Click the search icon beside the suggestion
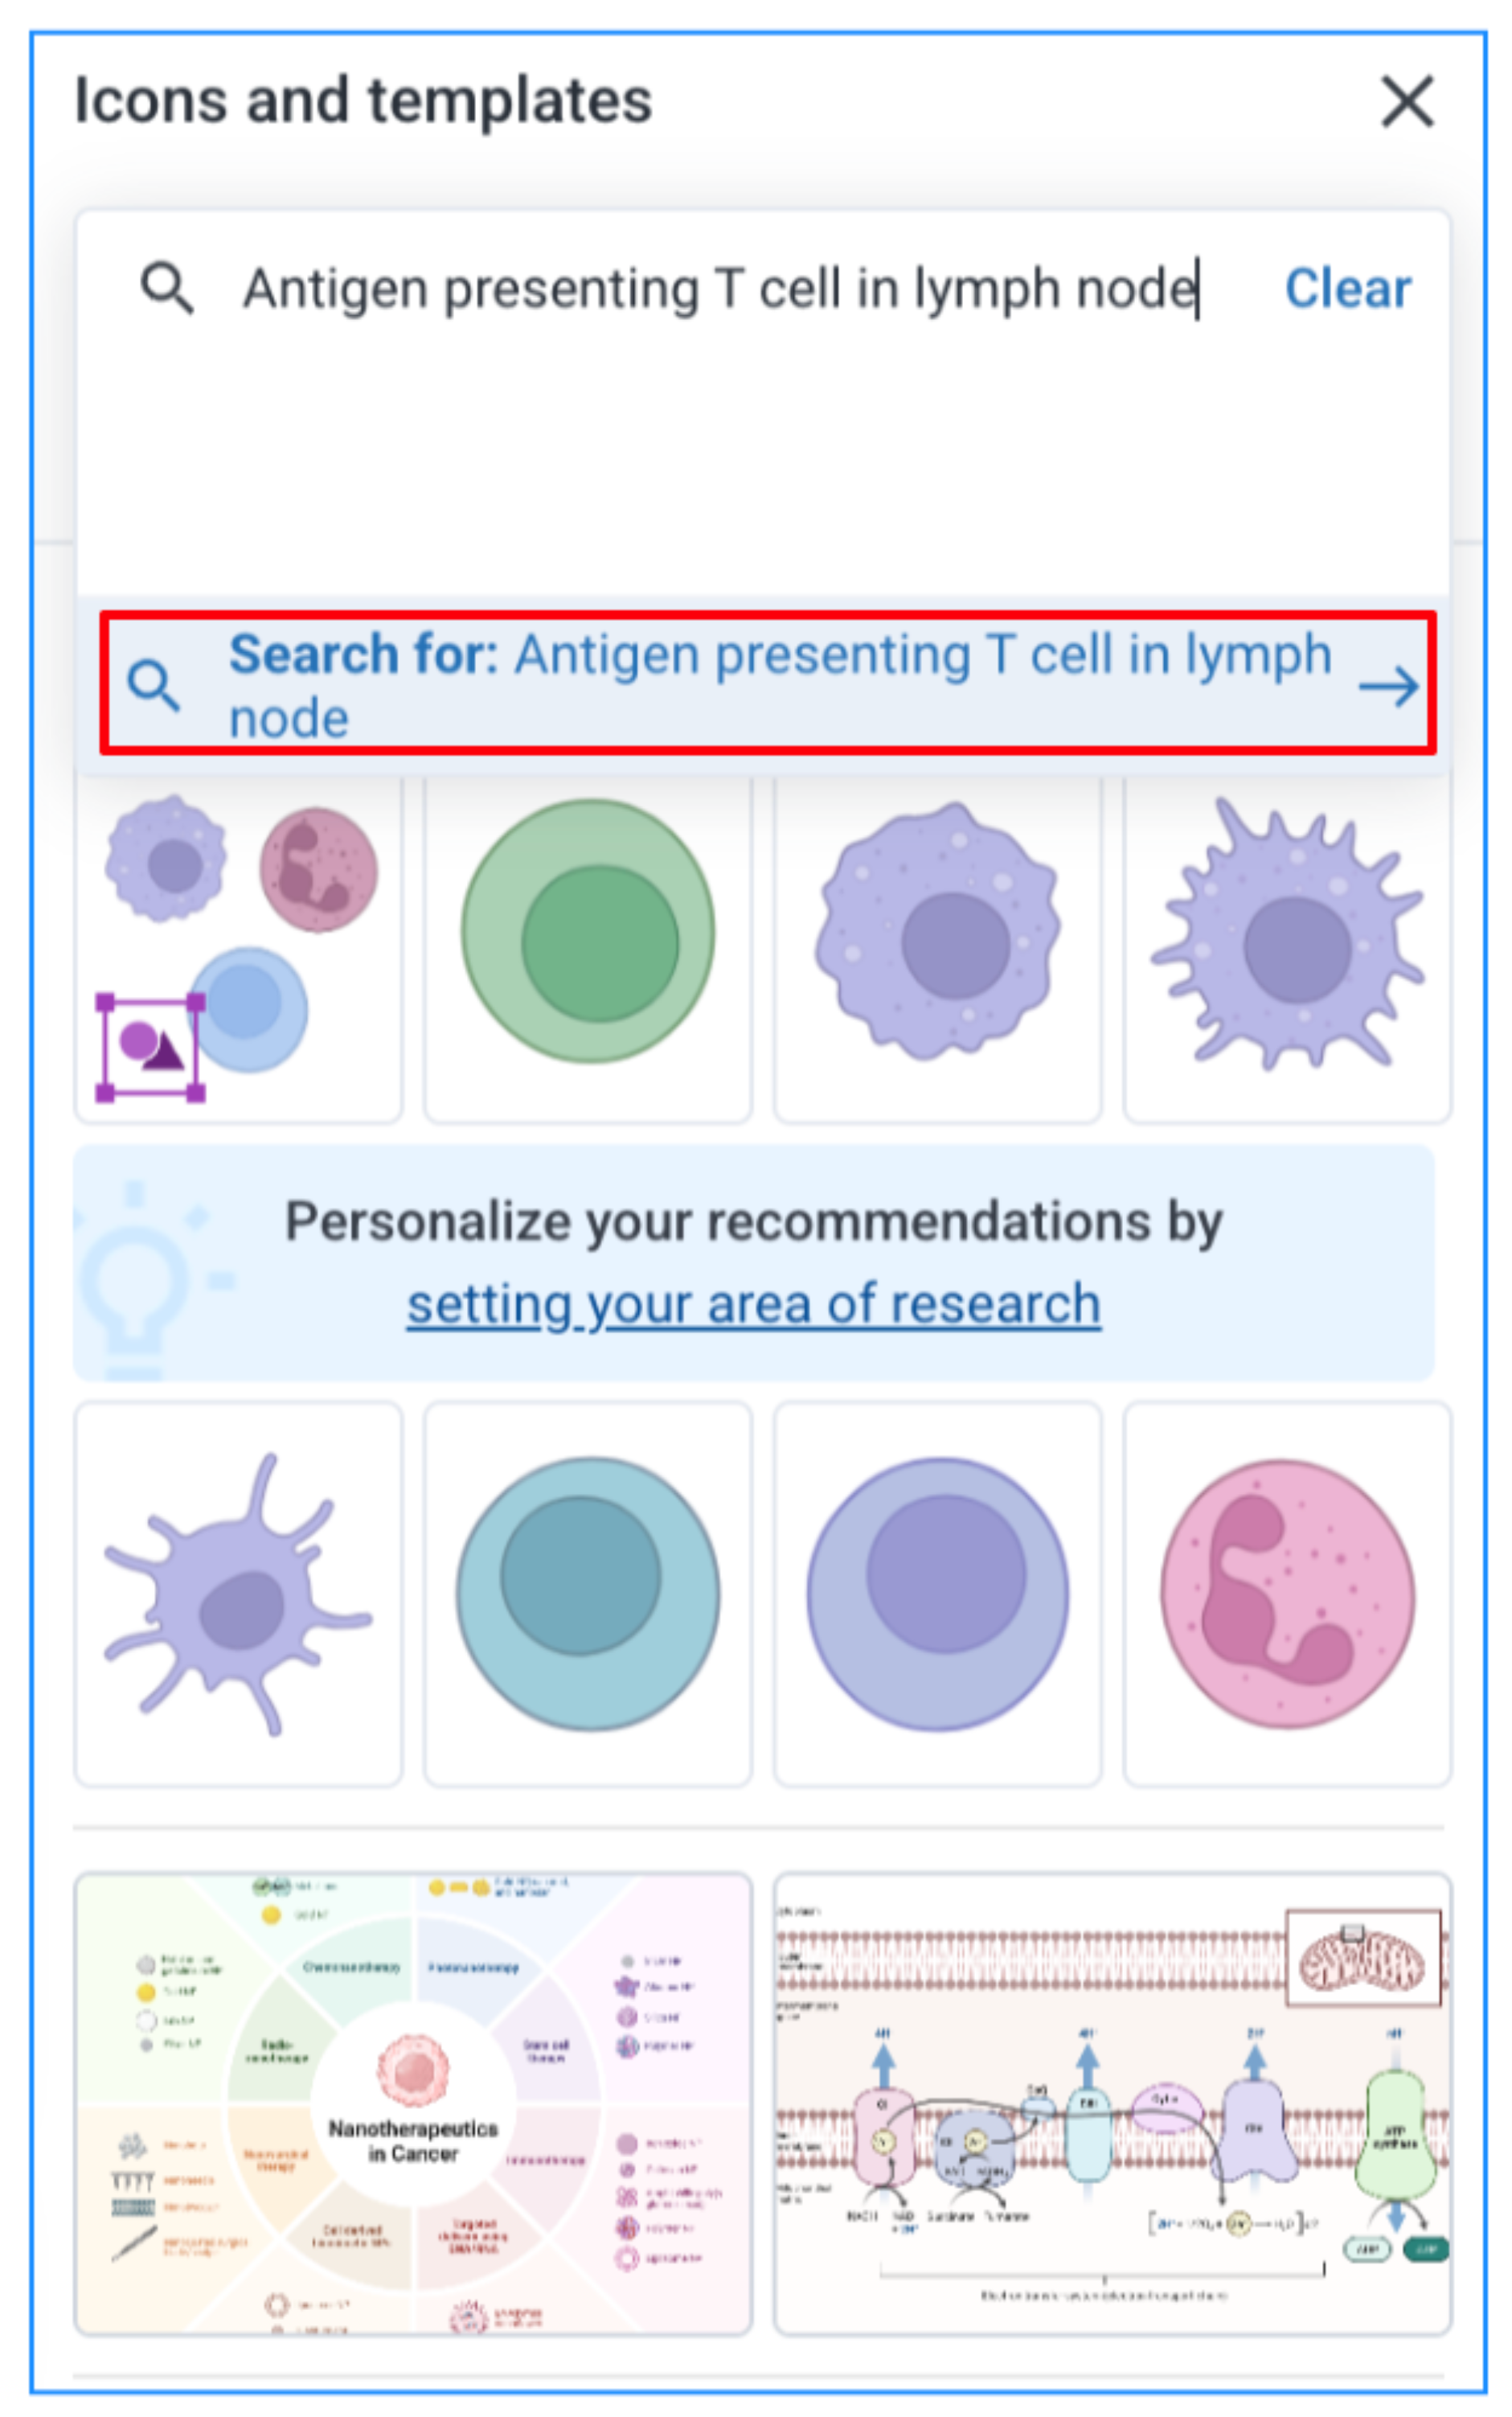The image size is (1512, 2417). tap(157, 686)
